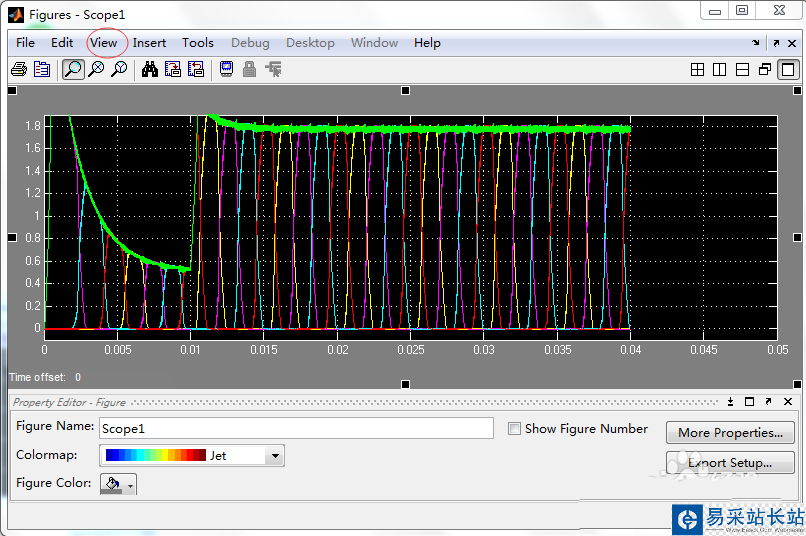Click More Properties button
This screenshot has width=806, height=536.
[x=730, y=433]
